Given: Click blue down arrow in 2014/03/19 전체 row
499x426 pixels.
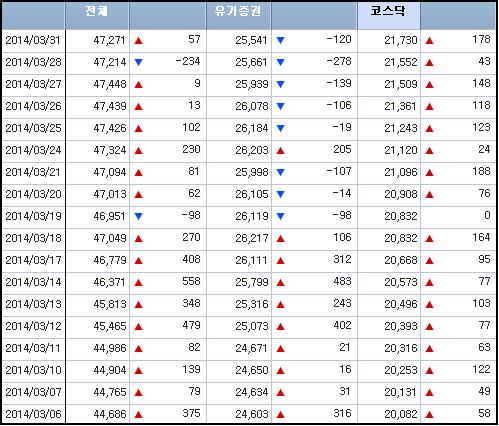Looking at the screenshot, I should (x=138, y=217).
